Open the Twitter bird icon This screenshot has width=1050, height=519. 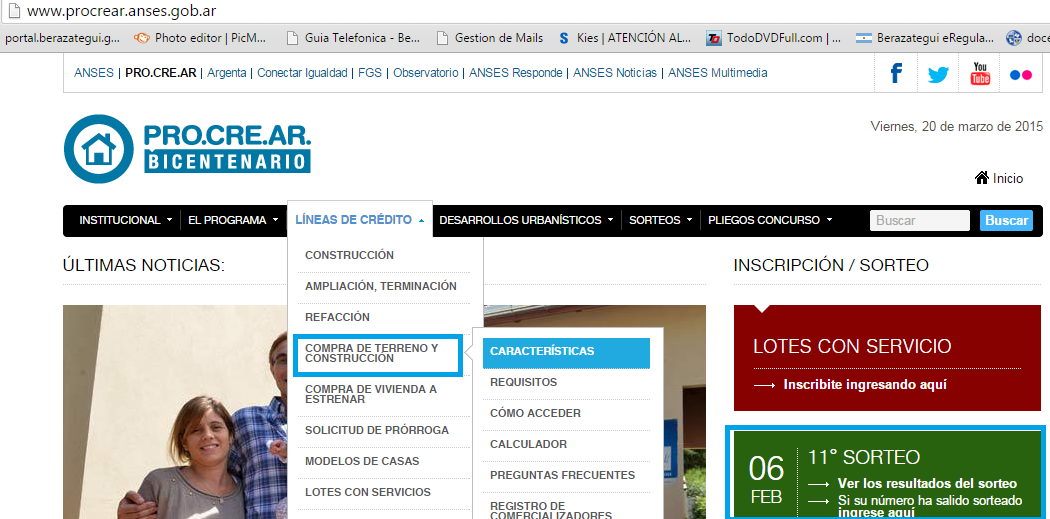938,74
